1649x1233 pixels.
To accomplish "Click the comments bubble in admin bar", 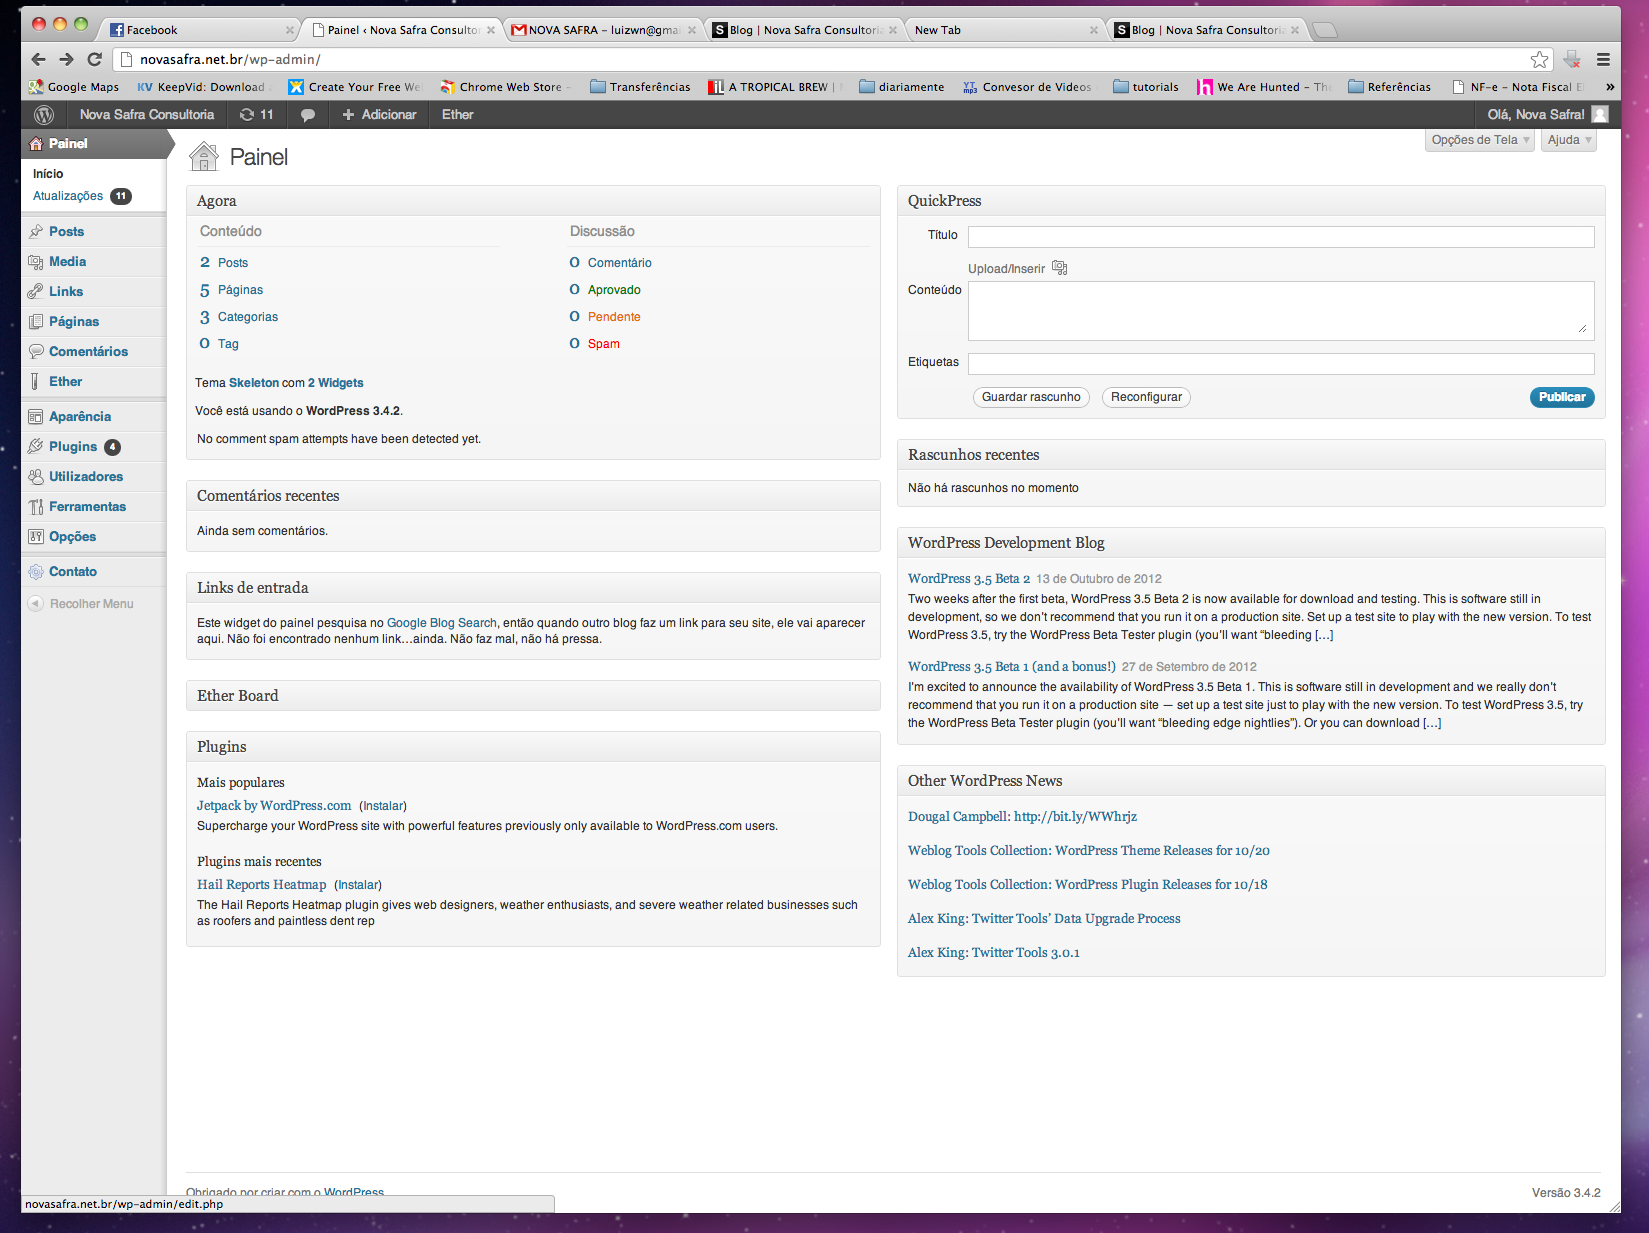I will [308, 115].
